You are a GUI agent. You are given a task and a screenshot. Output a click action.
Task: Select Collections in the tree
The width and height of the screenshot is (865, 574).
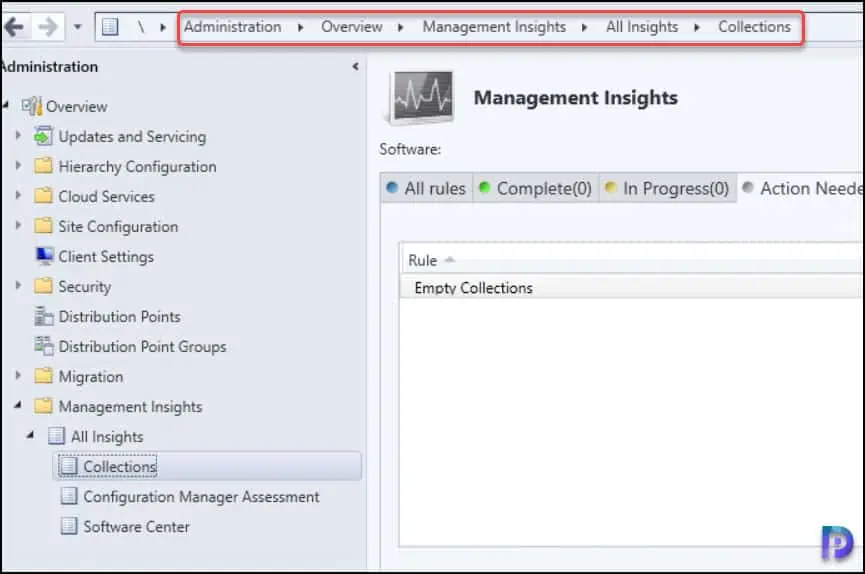point(120,467)
